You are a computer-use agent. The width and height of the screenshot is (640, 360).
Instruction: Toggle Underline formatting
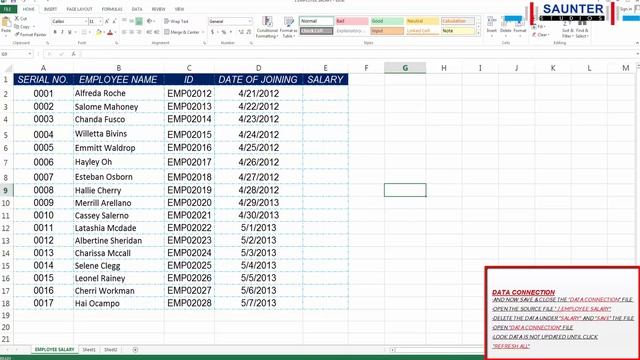tap(70, 32)
